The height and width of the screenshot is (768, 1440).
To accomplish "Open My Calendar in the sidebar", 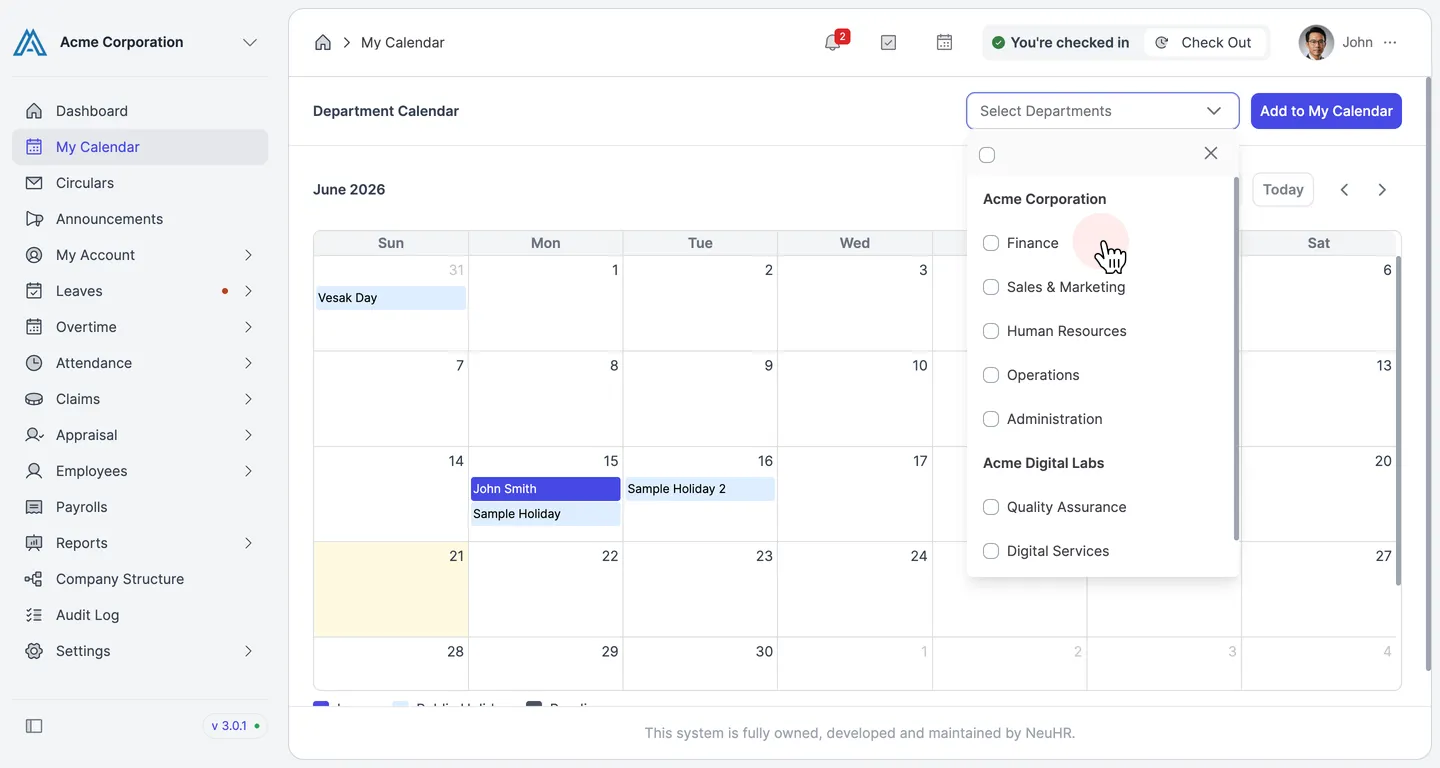I will click(140, 147).
